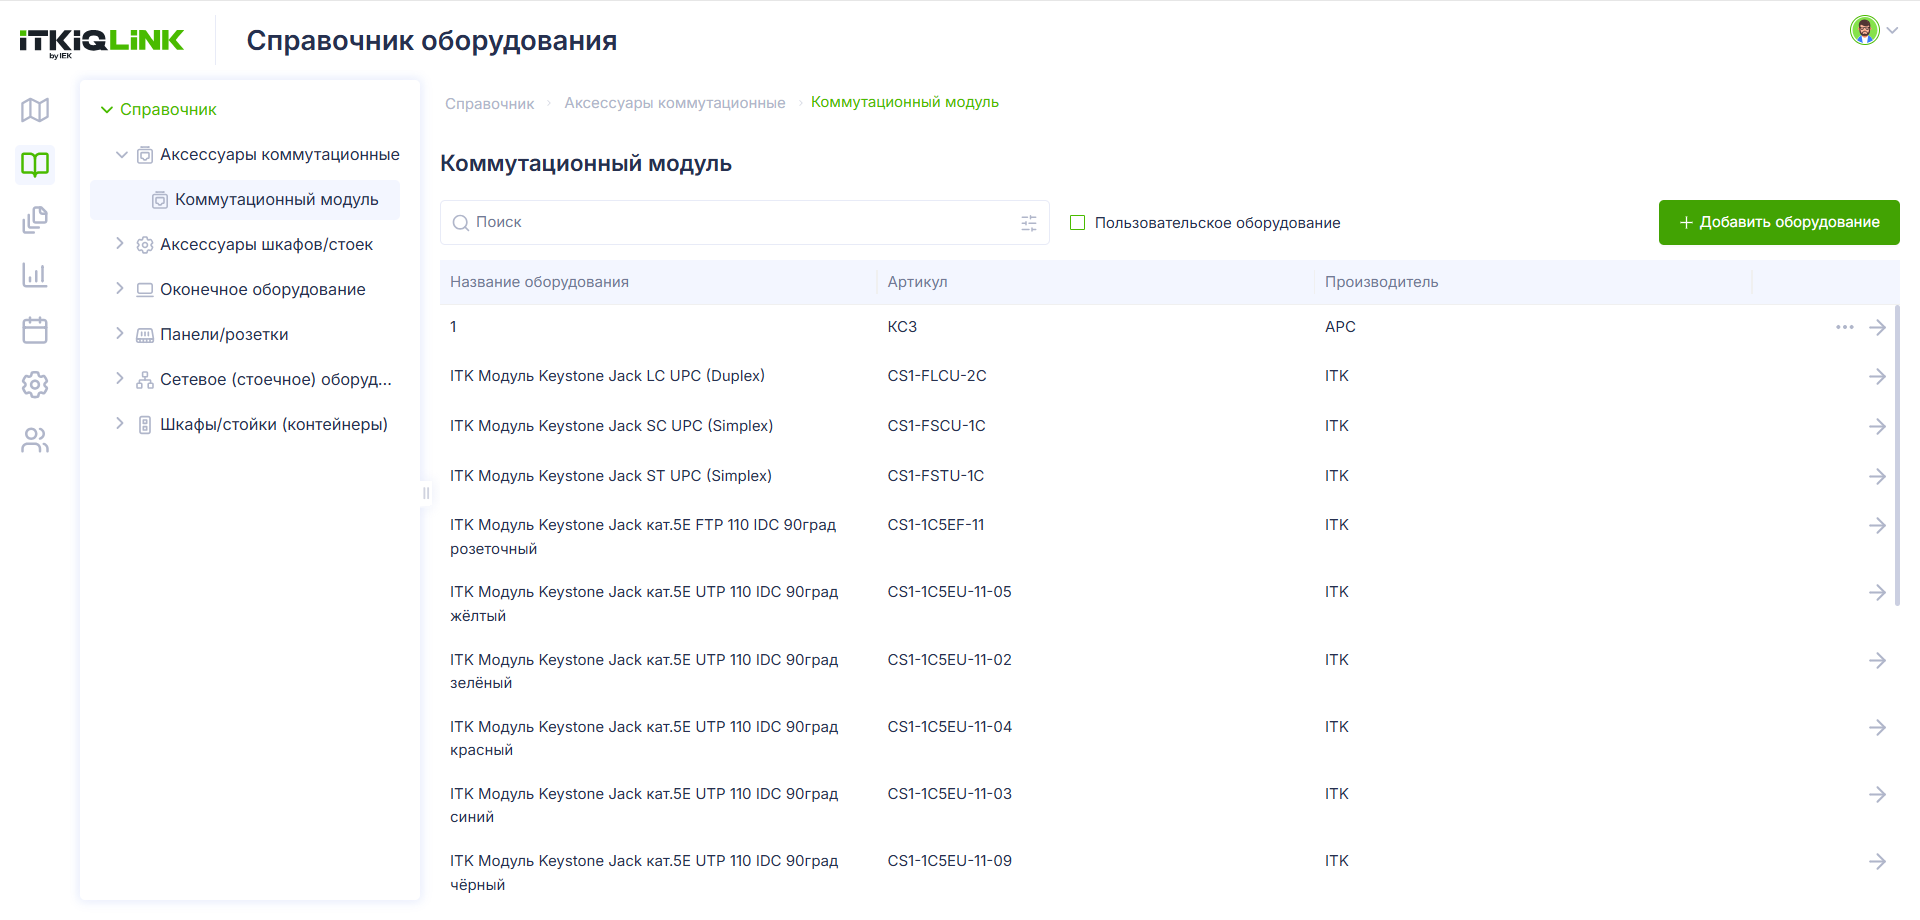Go to Справочник breadcrumb link

pyautogui.click(x=489, y=103)
